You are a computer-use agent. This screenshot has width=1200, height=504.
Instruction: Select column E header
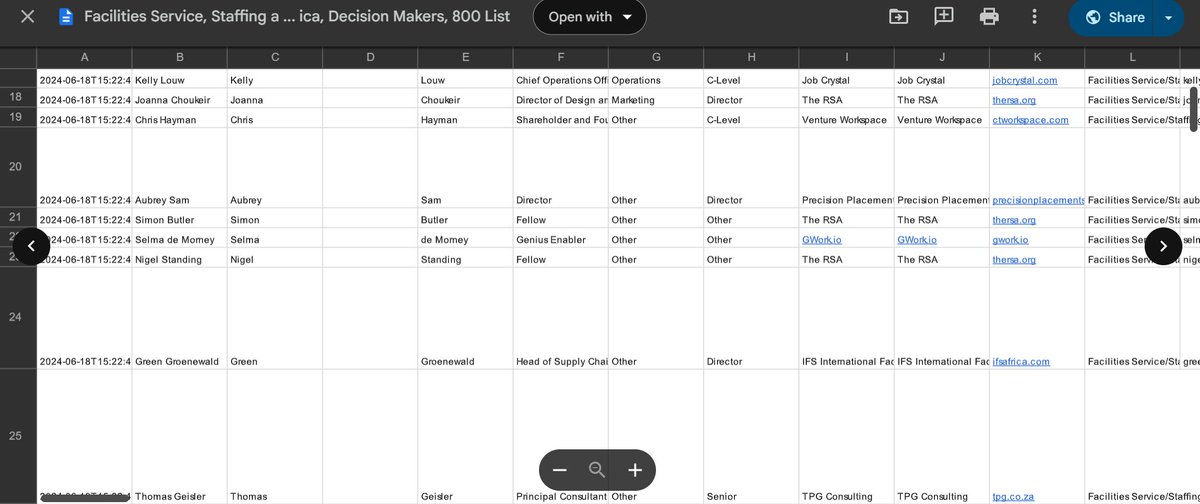pyautogui.click(x=465, y=57)
